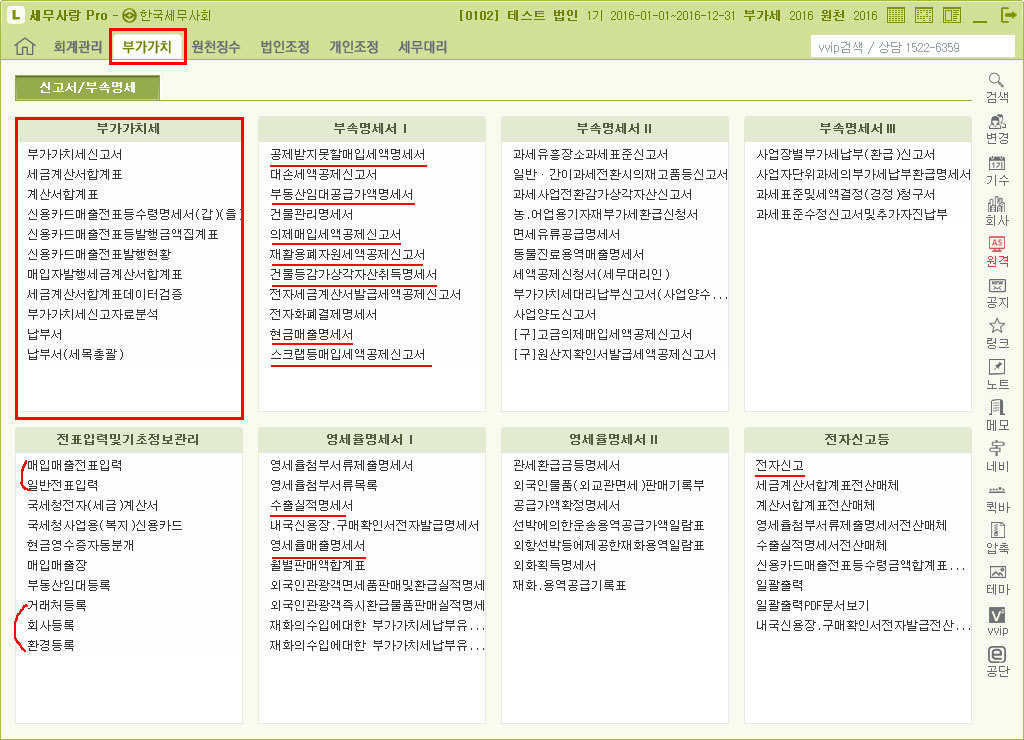This screenshot has height=740, width=1024.
Task: Open the 세무대리 menu
Action: coord(423,47)
